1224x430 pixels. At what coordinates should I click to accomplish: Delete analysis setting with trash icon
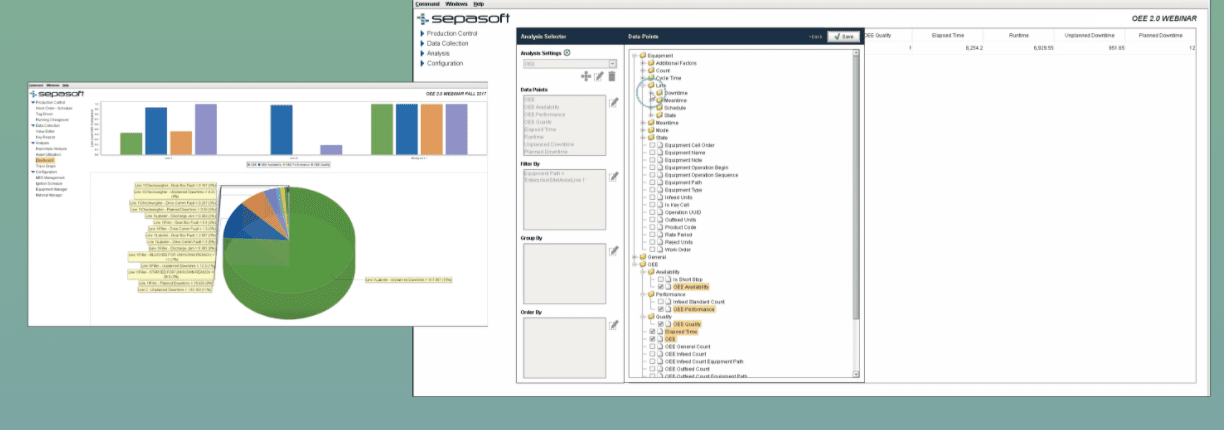pyautogui.click(x=612, y=77)
